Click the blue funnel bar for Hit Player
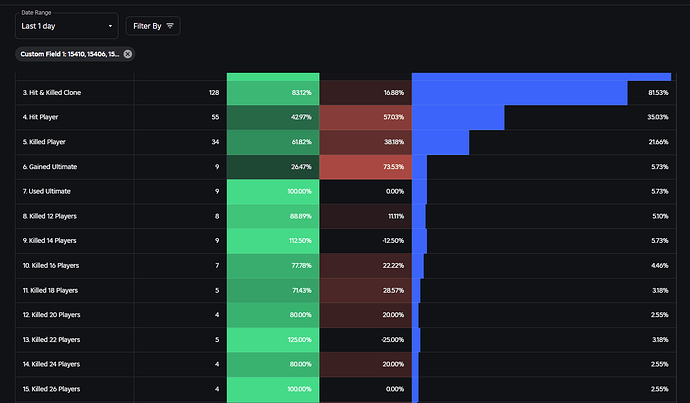Viewport: 690px width, 403px height. (x=458, y=117)
